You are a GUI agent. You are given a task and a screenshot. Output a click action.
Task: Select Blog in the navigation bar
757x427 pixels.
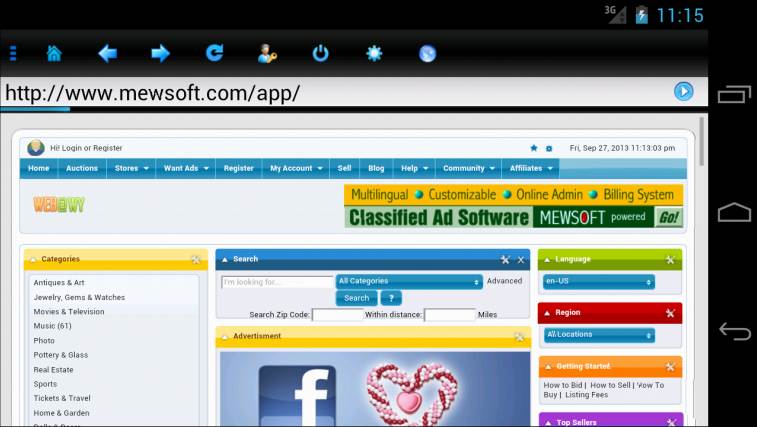376,168
